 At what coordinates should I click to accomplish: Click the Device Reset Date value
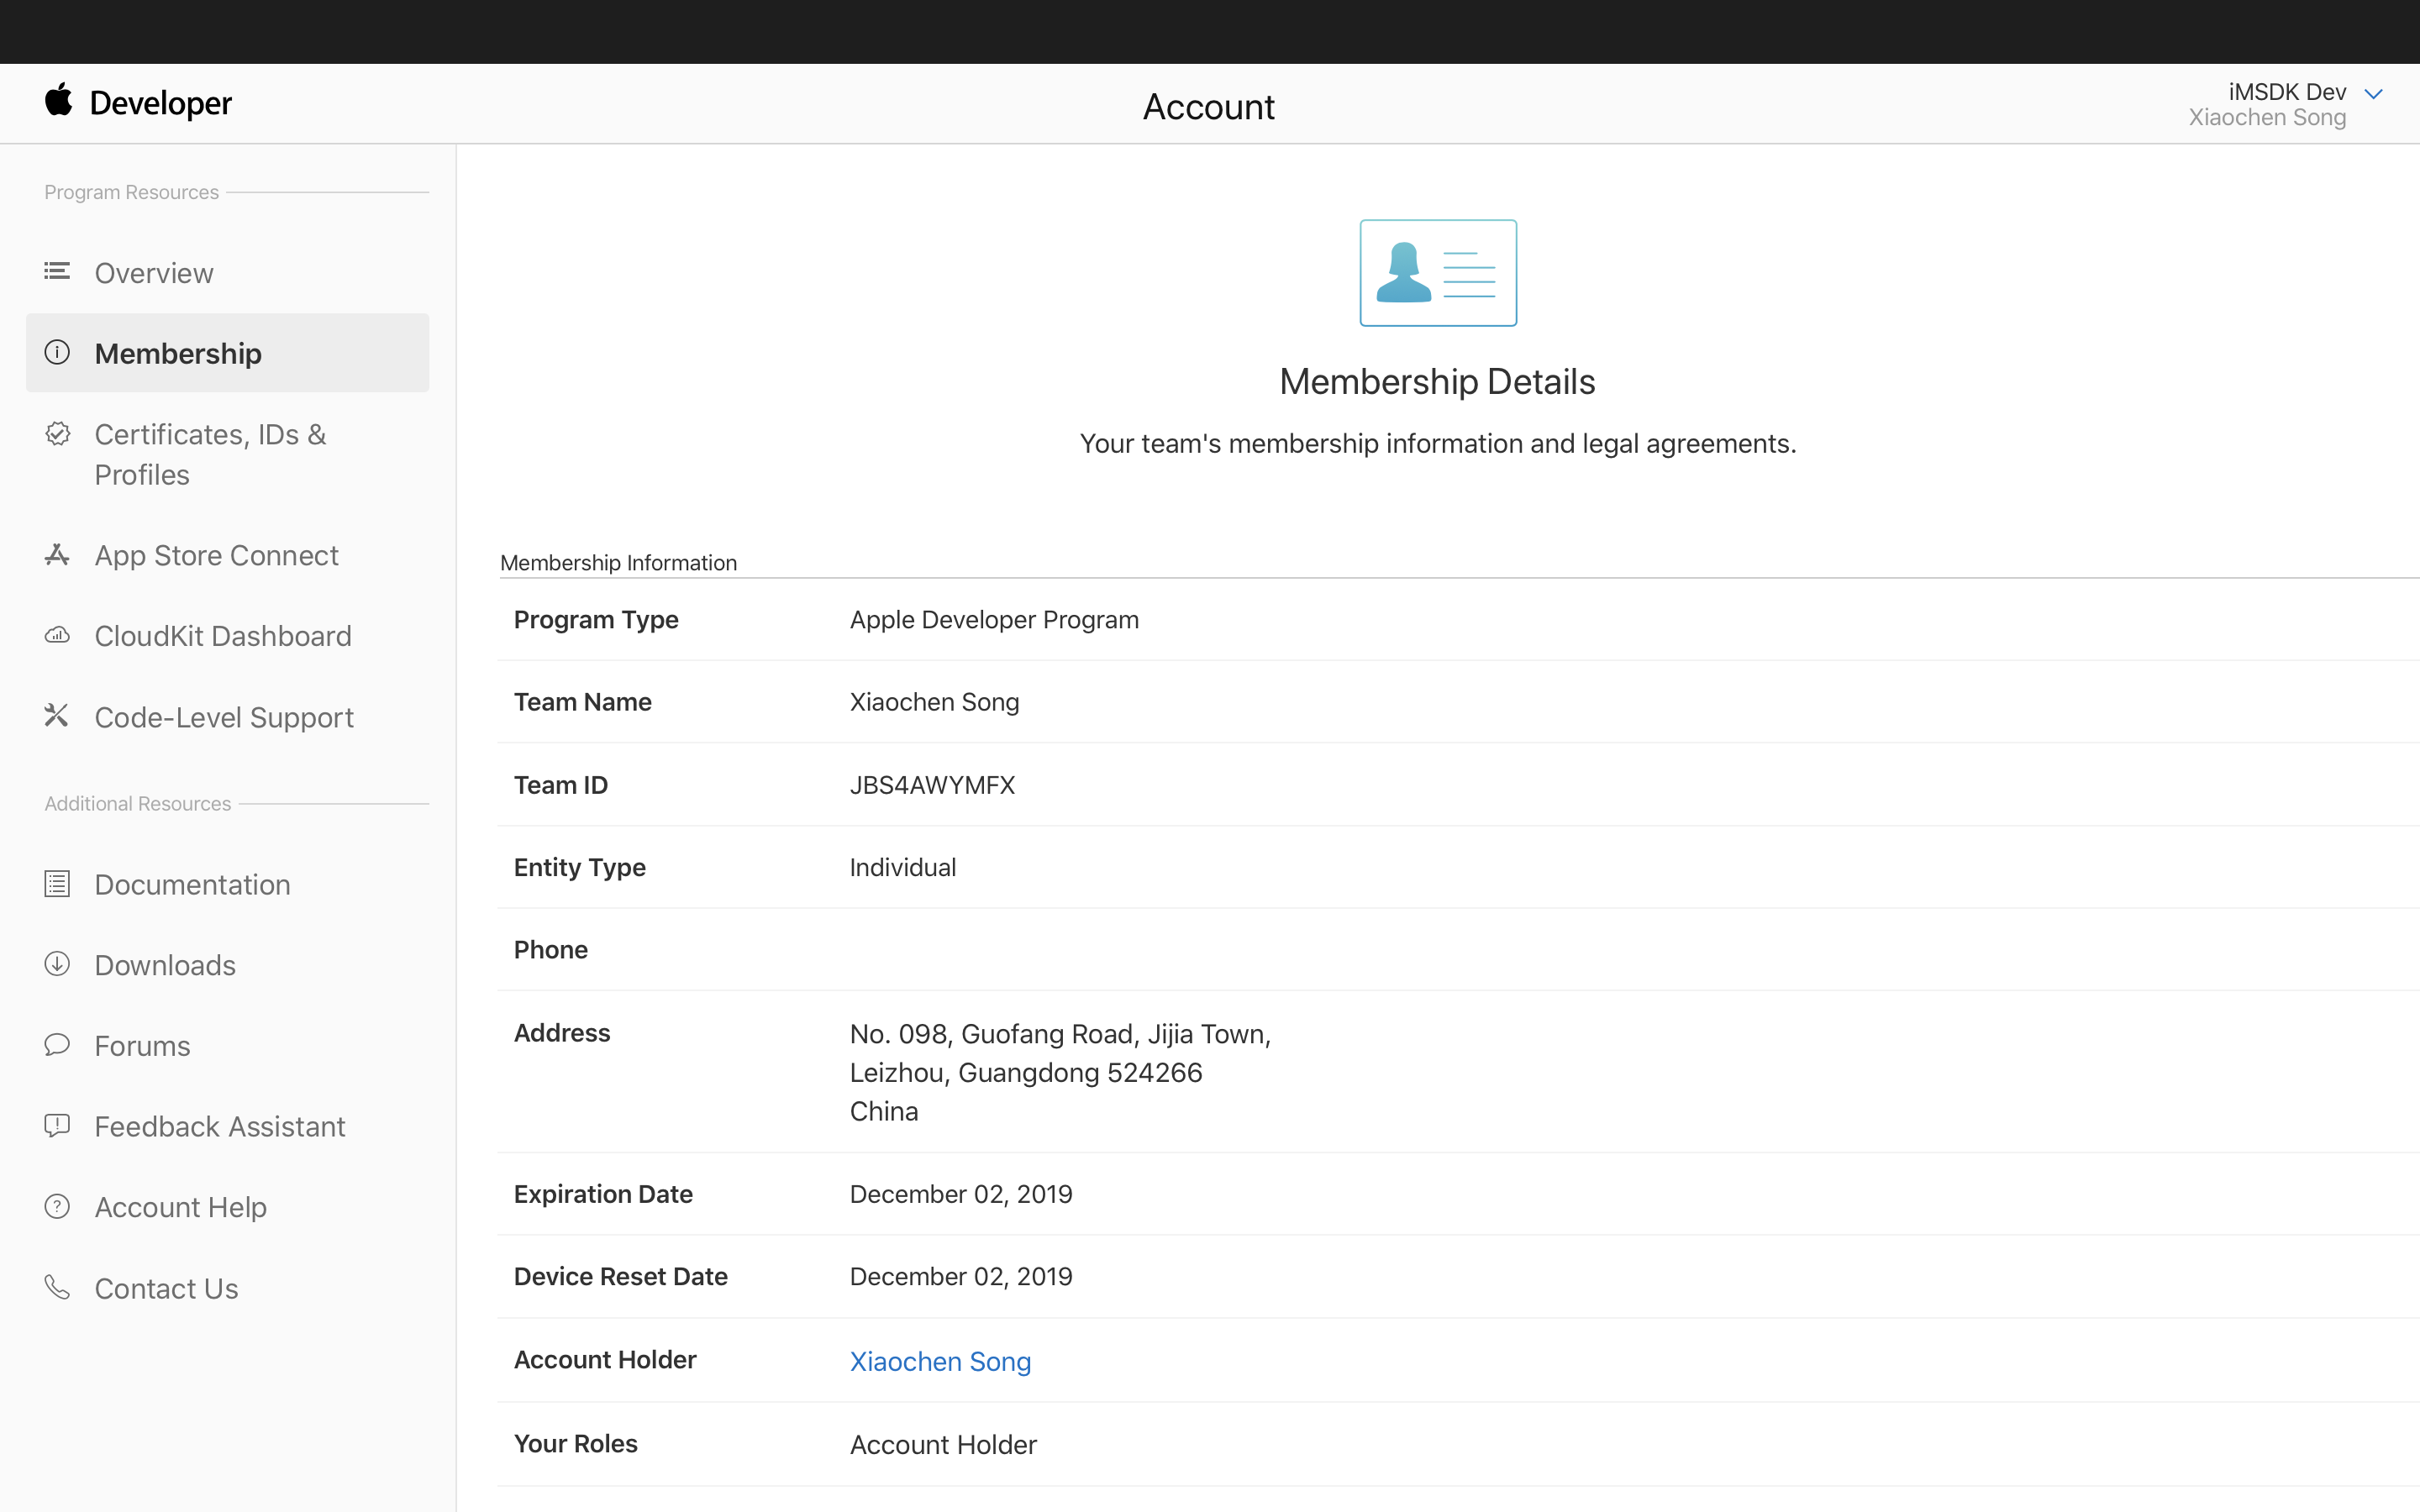[x=960, y=1276]
